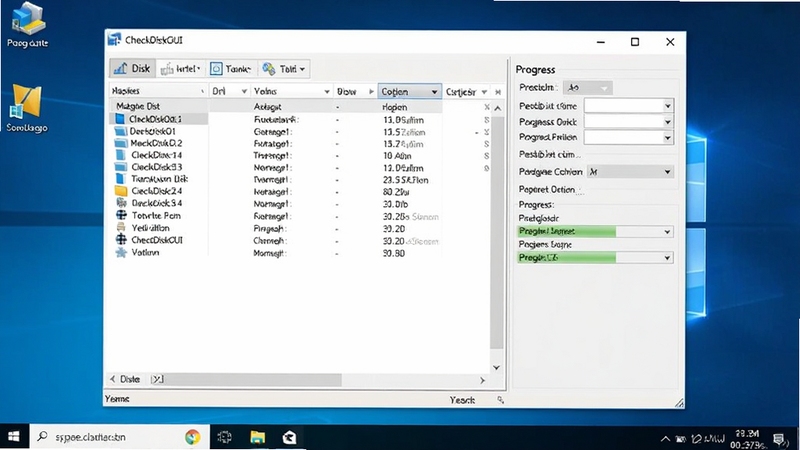Click the Yeack status bar text
The image size is (800, 450).
[x=462, y=400]
